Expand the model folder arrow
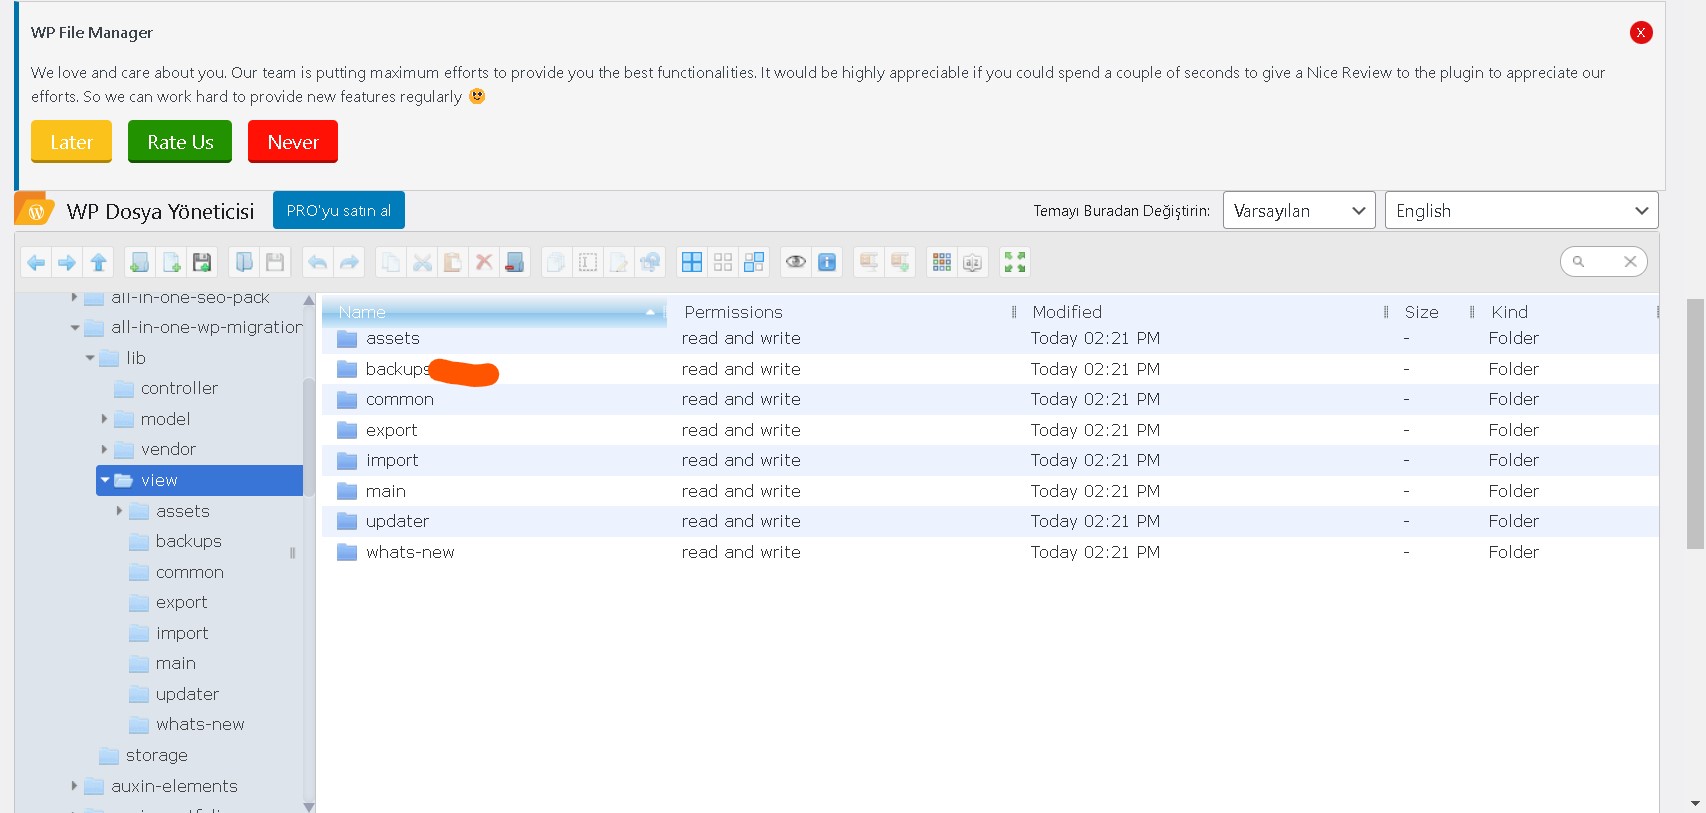Screen dimensions: 1706x813 click(104, 419)
